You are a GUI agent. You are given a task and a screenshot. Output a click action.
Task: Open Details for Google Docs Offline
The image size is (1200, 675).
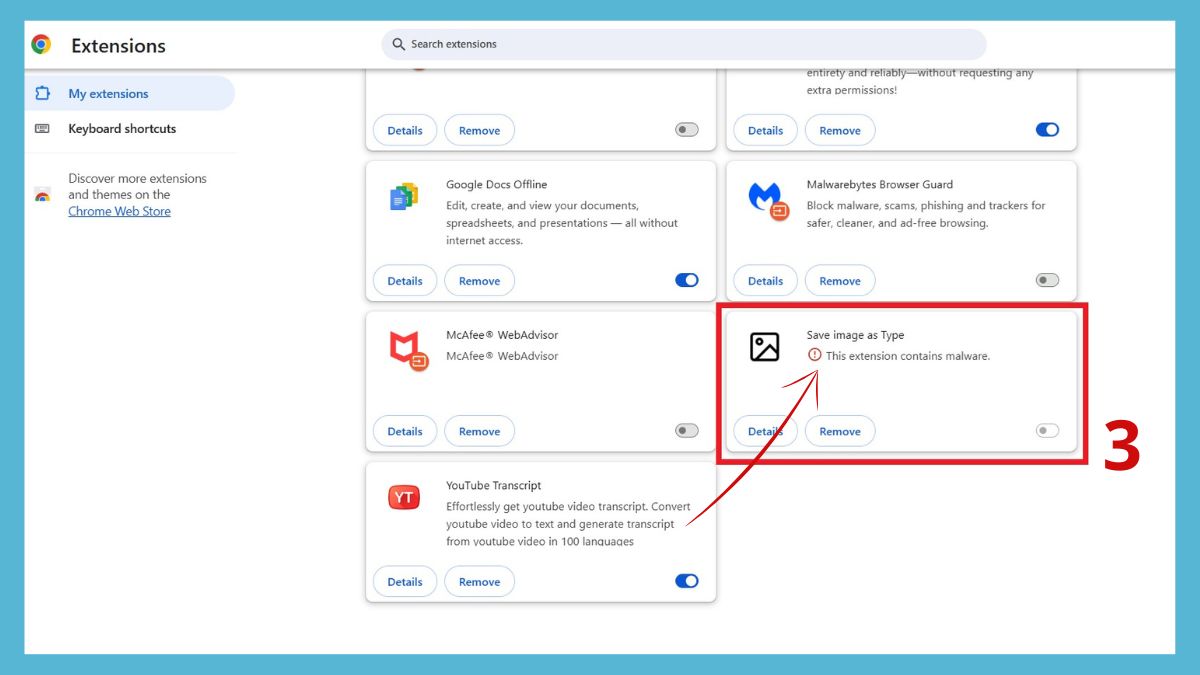[x=405, y=281]
